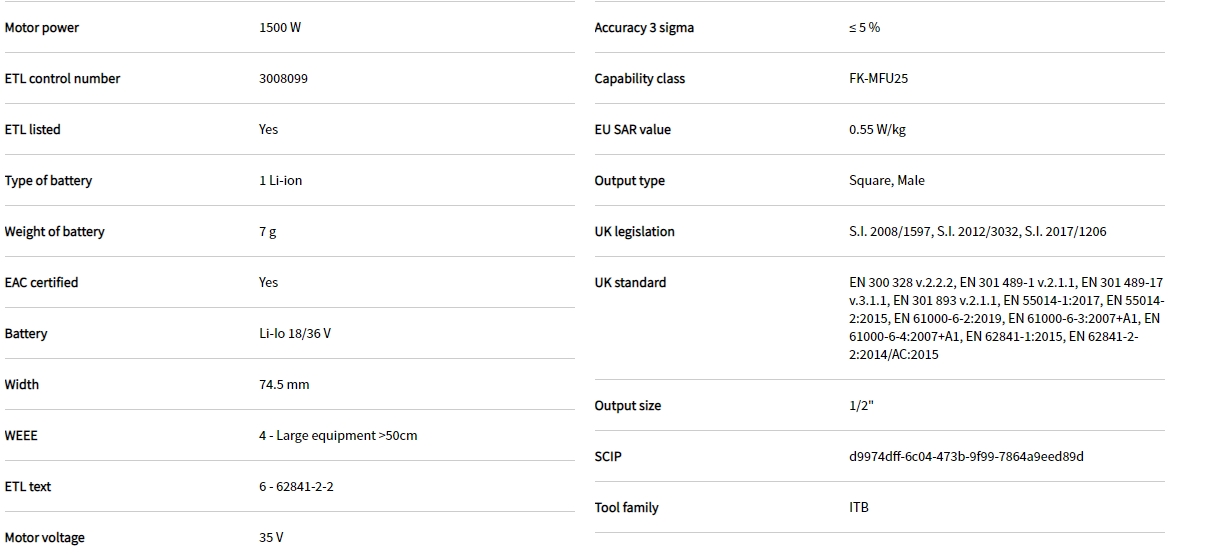Click the Accuracy 3 sigma label
The height and width of the screenshot is (558, 1228).
coord(644,28)
